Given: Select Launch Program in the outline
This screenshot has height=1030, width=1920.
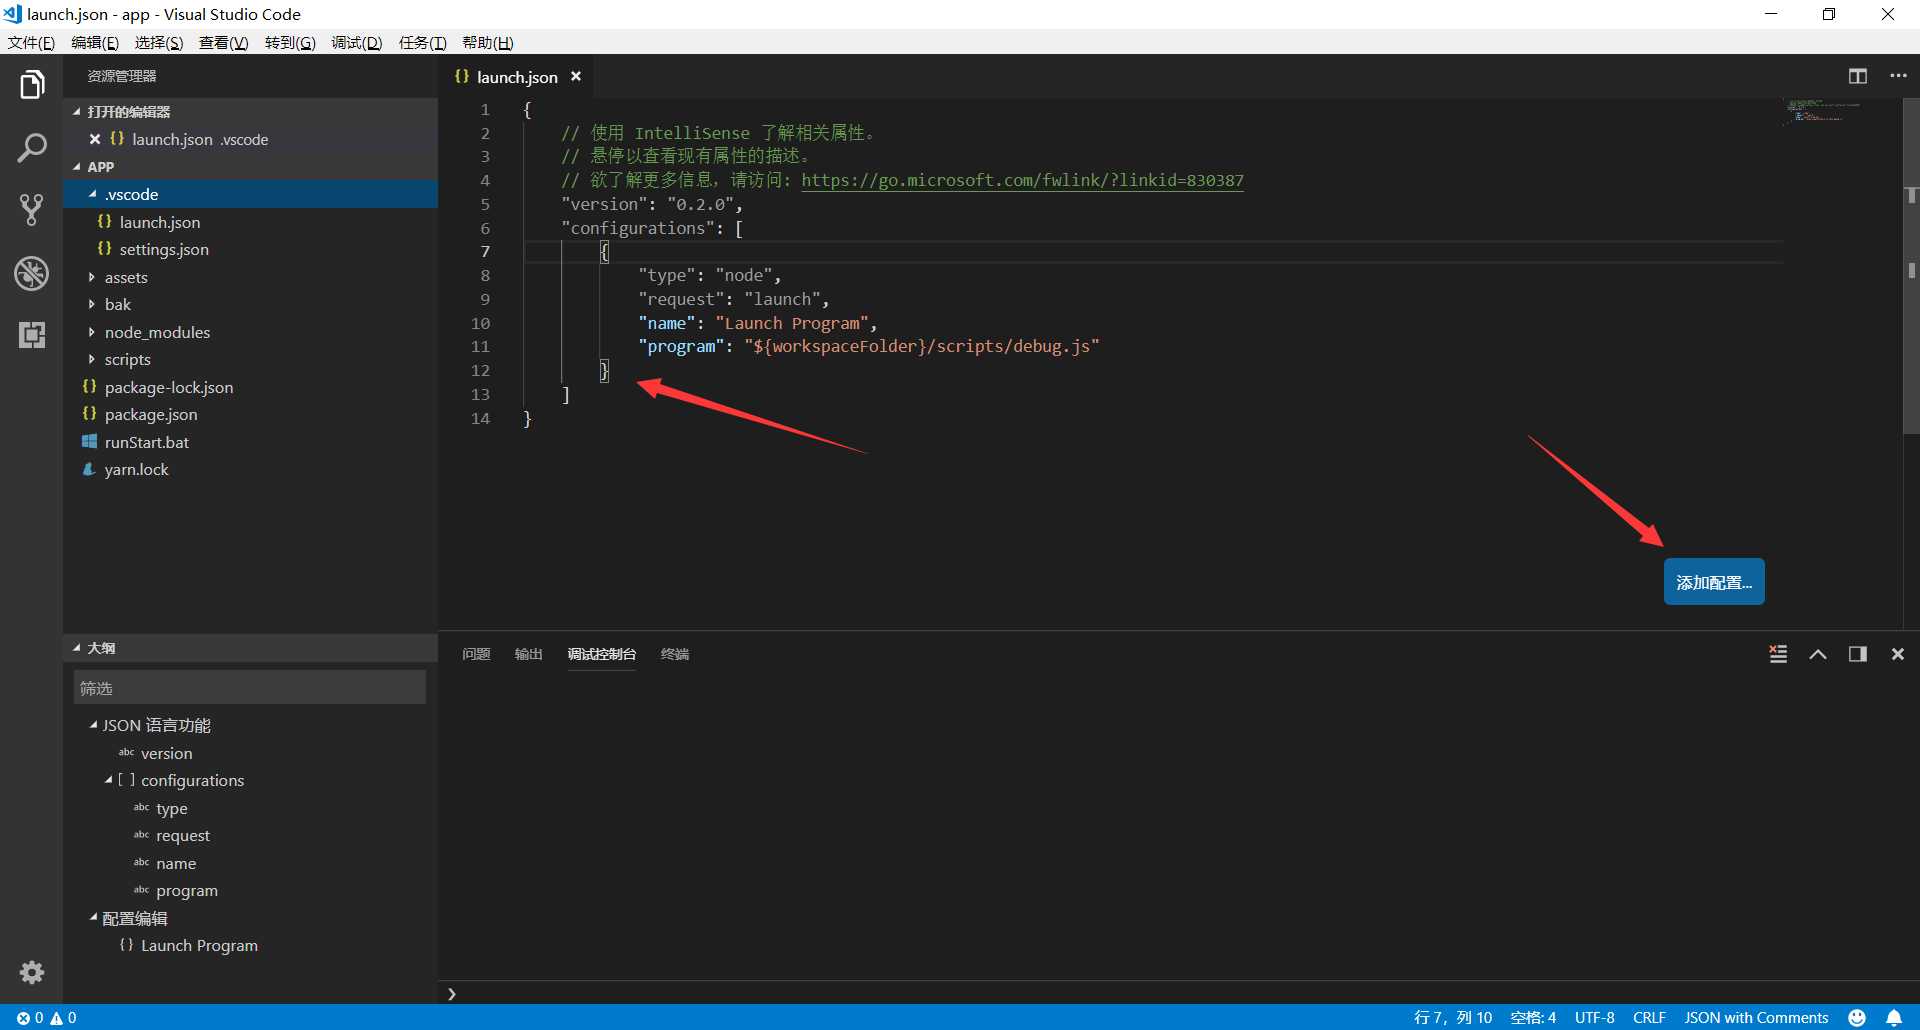Looking at the screenshot, I should coord(250,945).
